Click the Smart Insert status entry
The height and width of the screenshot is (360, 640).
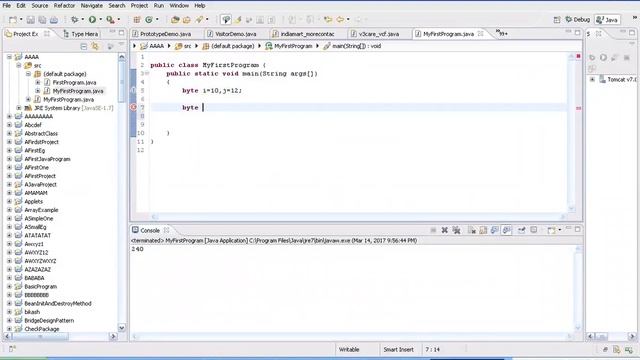point(398,349)
